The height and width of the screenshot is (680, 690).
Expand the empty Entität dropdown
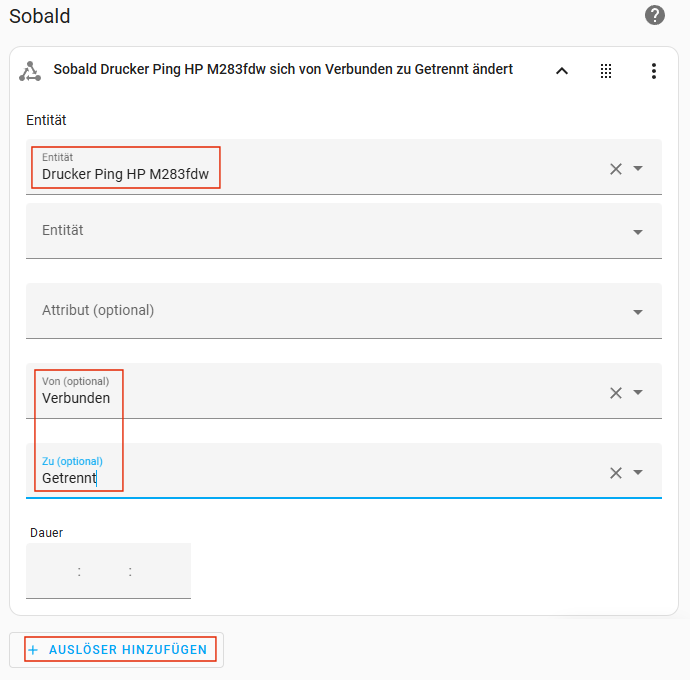(x=638, y=232)
